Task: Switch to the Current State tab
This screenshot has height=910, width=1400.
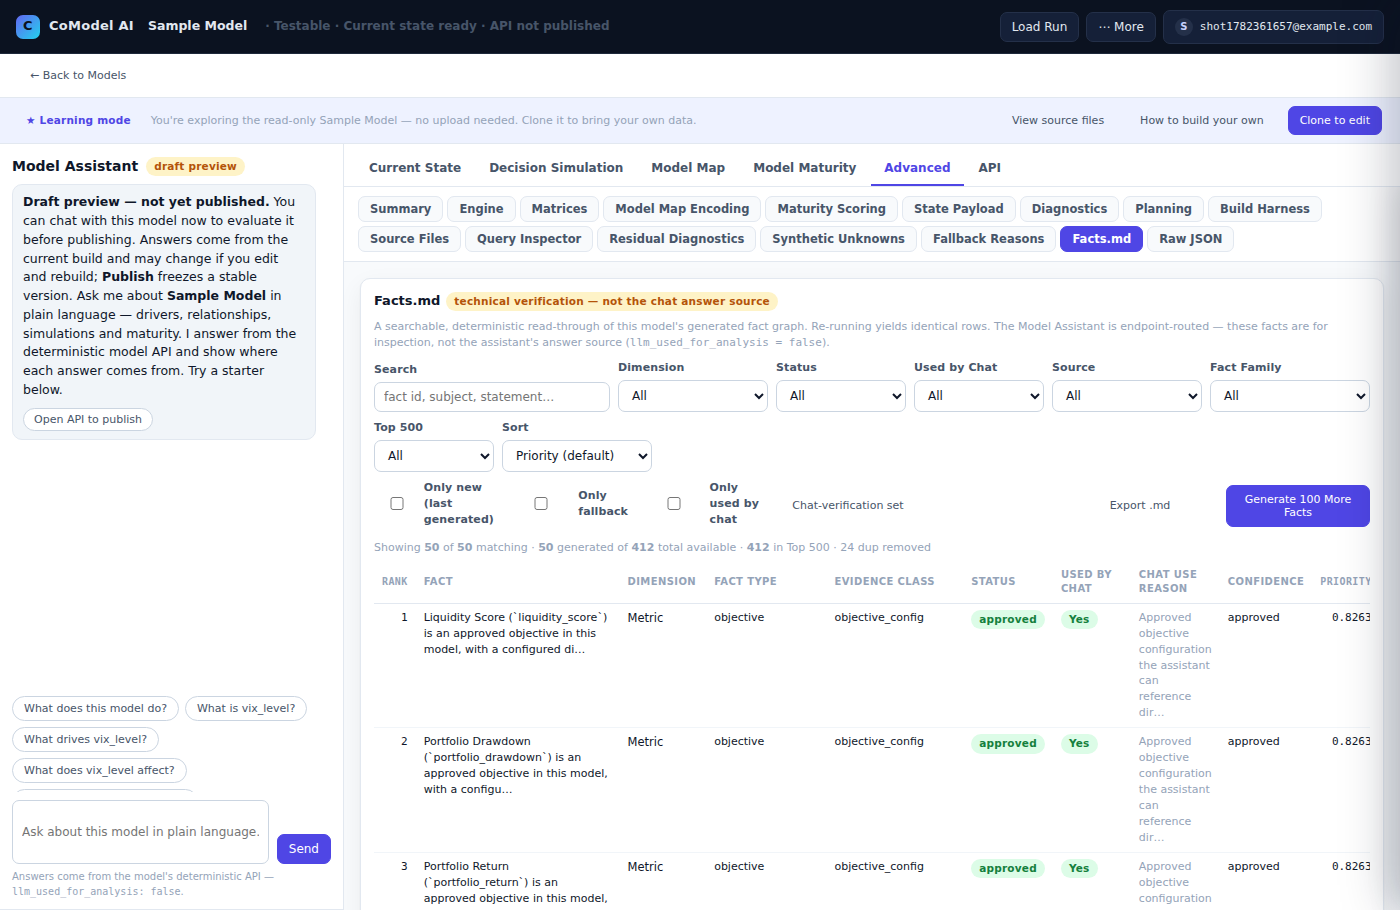Action: pos(415,168)
